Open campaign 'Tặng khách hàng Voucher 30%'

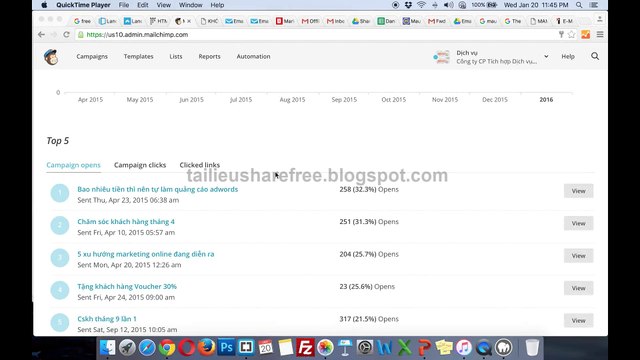[127, 287]
